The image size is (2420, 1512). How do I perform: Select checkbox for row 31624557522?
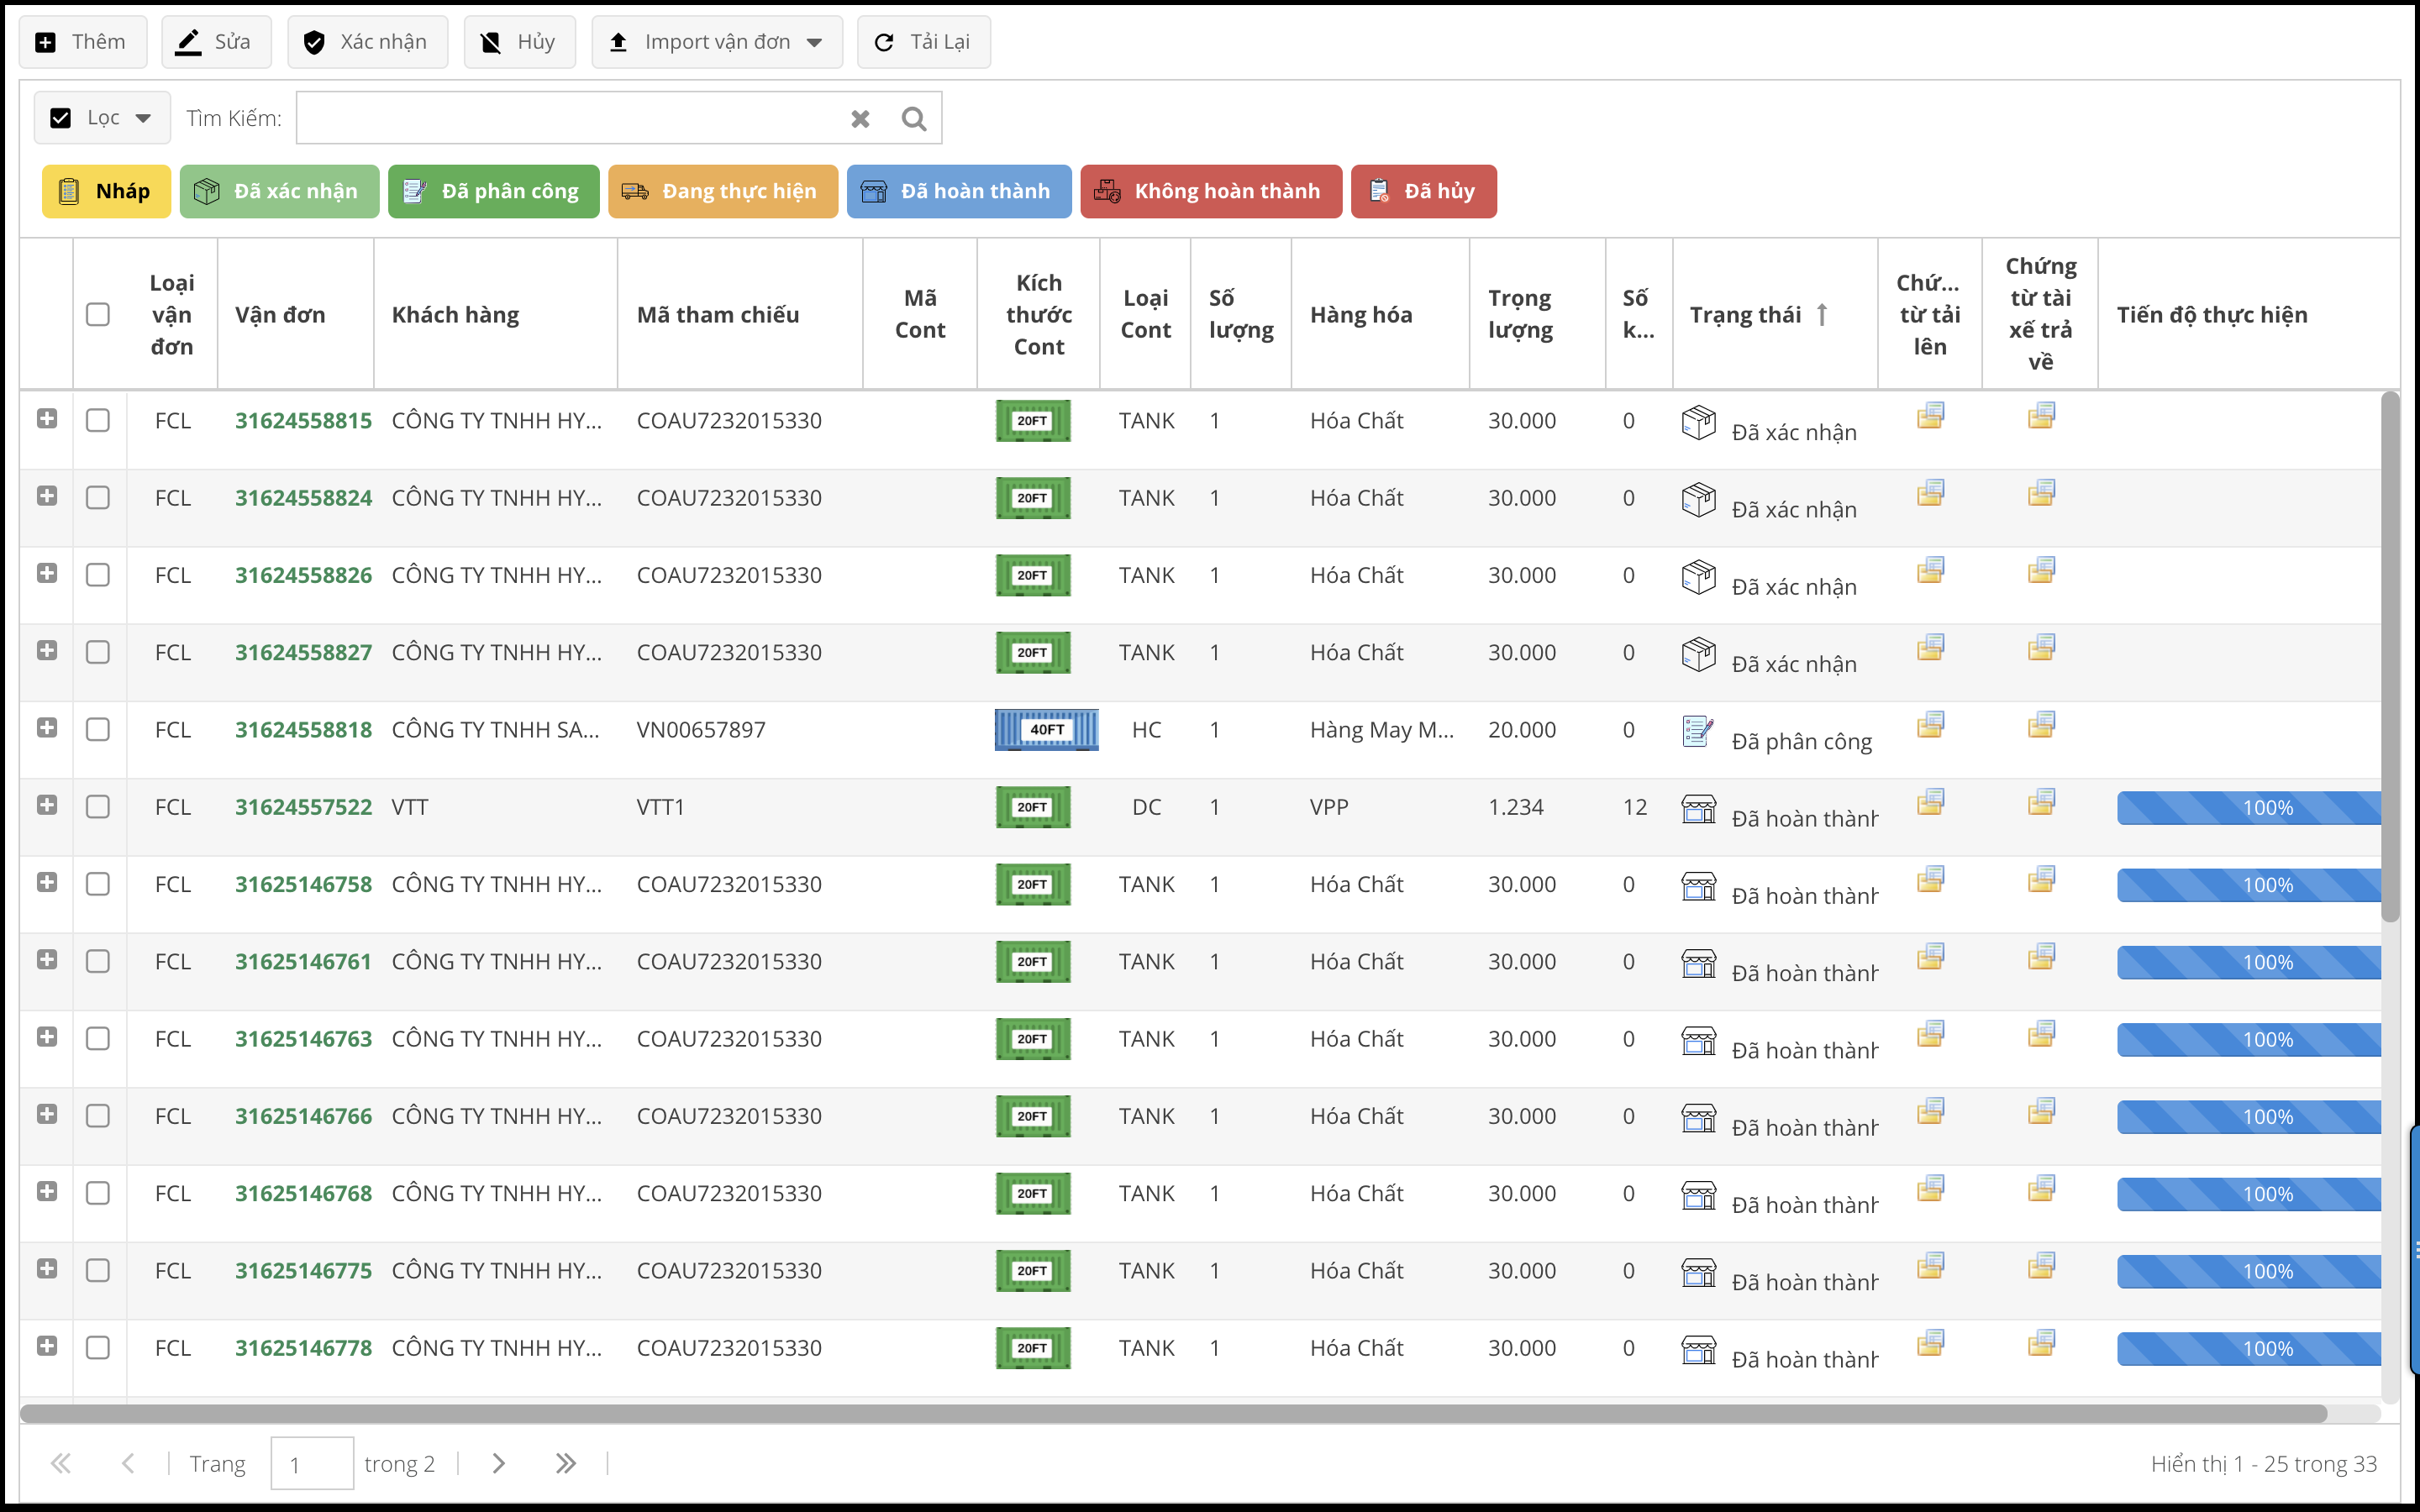98,807
